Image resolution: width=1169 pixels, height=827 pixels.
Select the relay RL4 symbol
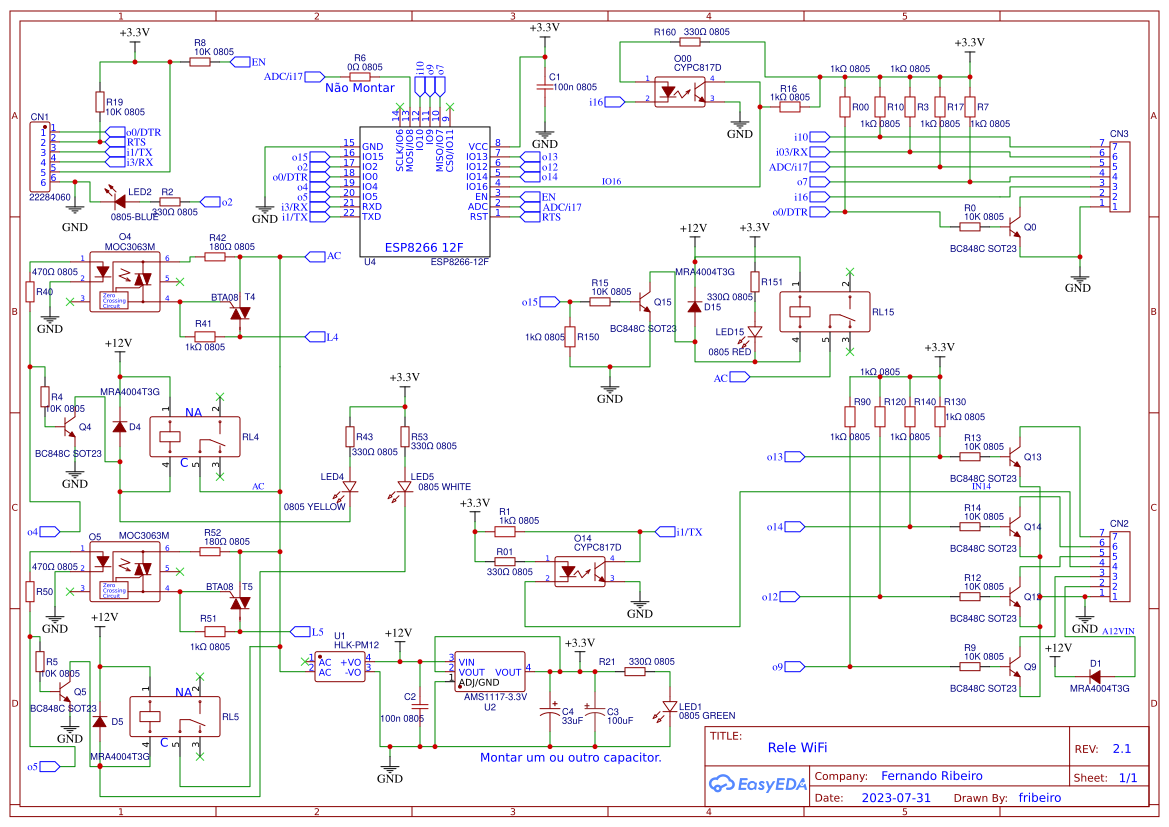[x=196, y=436]
